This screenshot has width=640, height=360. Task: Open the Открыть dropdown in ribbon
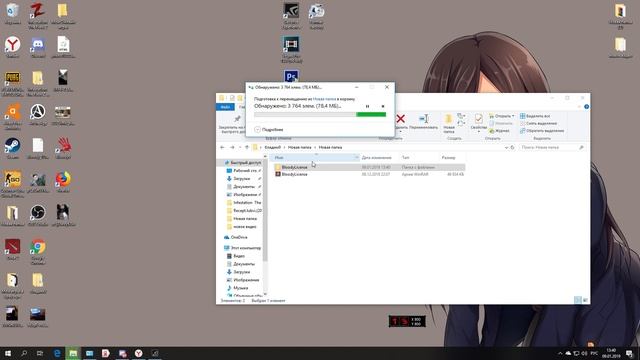click(502, 116)
